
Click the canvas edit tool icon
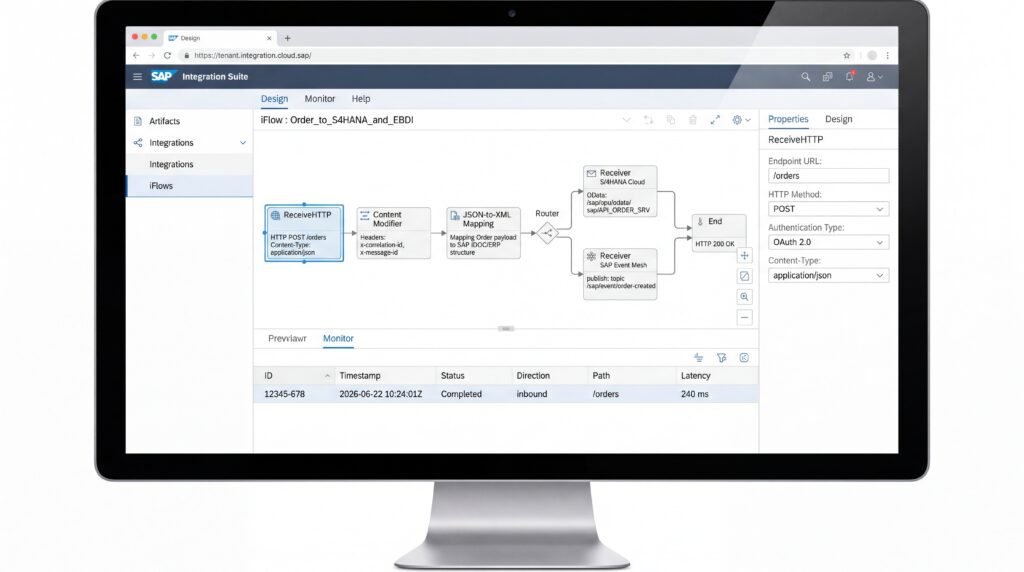[x=744, y=276]
